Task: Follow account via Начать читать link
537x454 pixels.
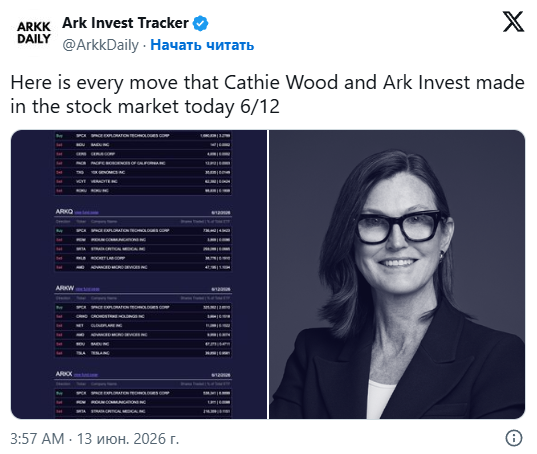Action: [x=202, y=45]
